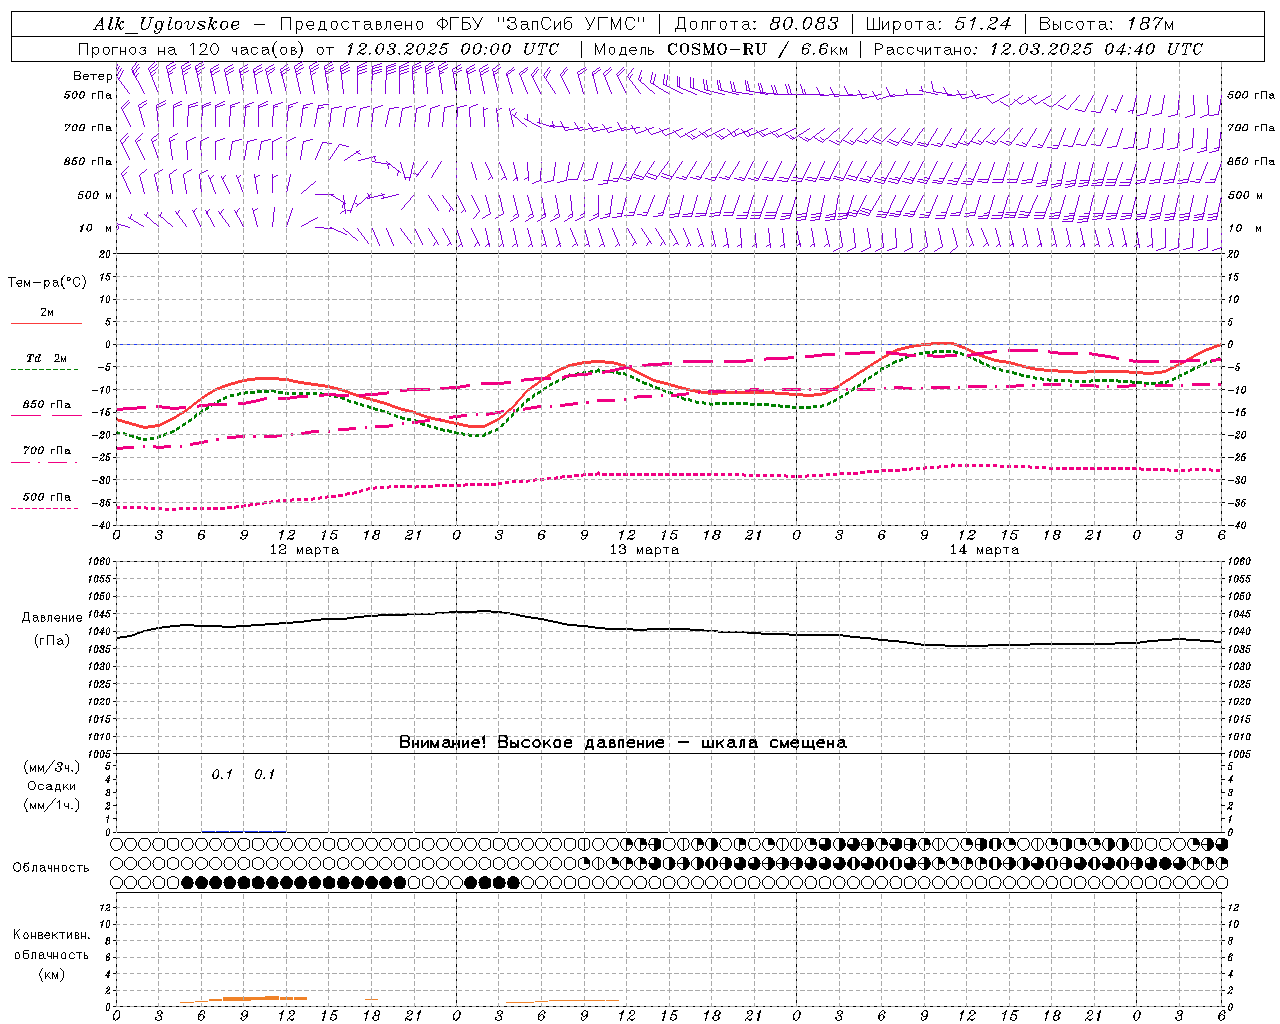Click the Модель COSMO-RU / 6.6км label
Image resolution: width=1280 pixels, height=1024 pixels.
tap(720, 49)
